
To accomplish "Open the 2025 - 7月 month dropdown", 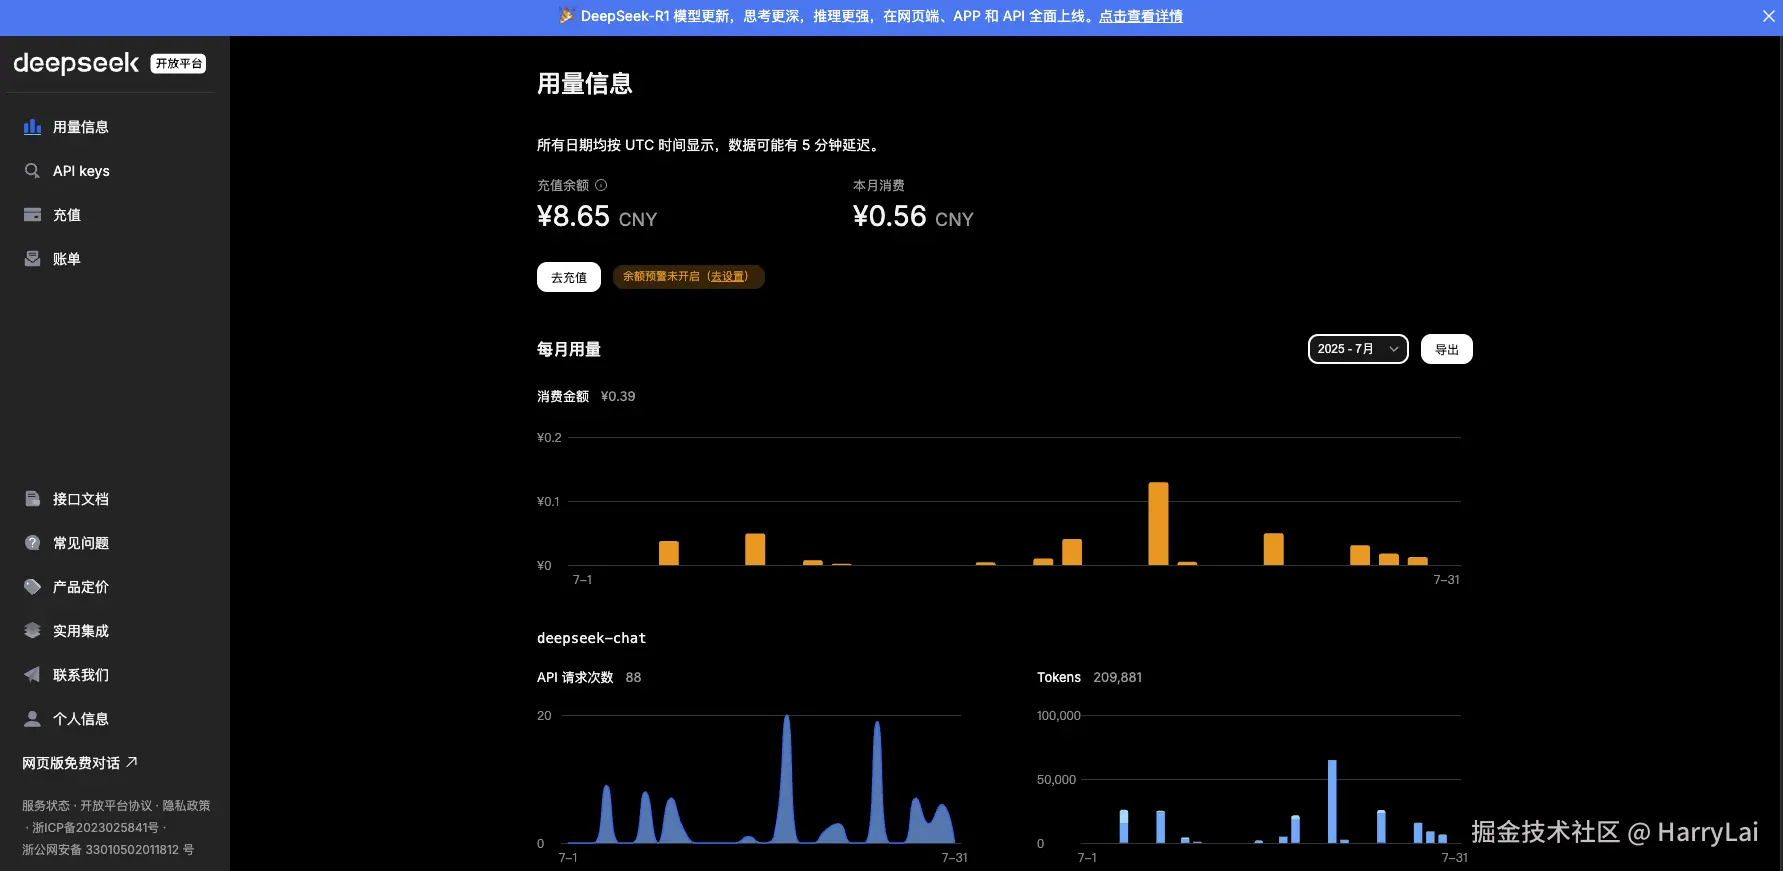I will (1358, 349).
